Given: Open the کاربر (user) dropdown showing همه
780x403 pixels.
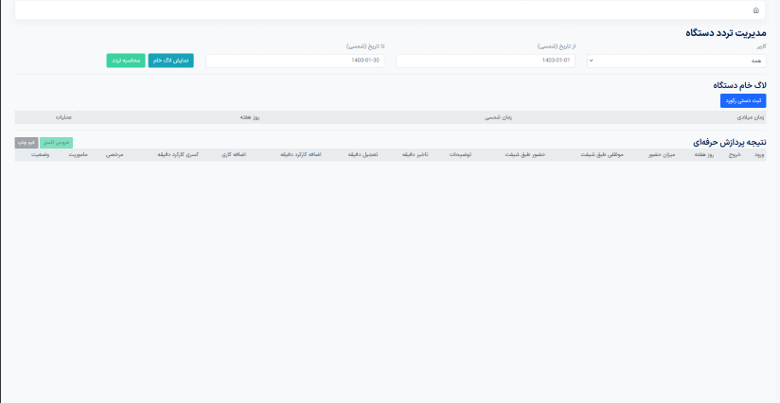Looking at the screenshot, I should (x=677, y=61).
